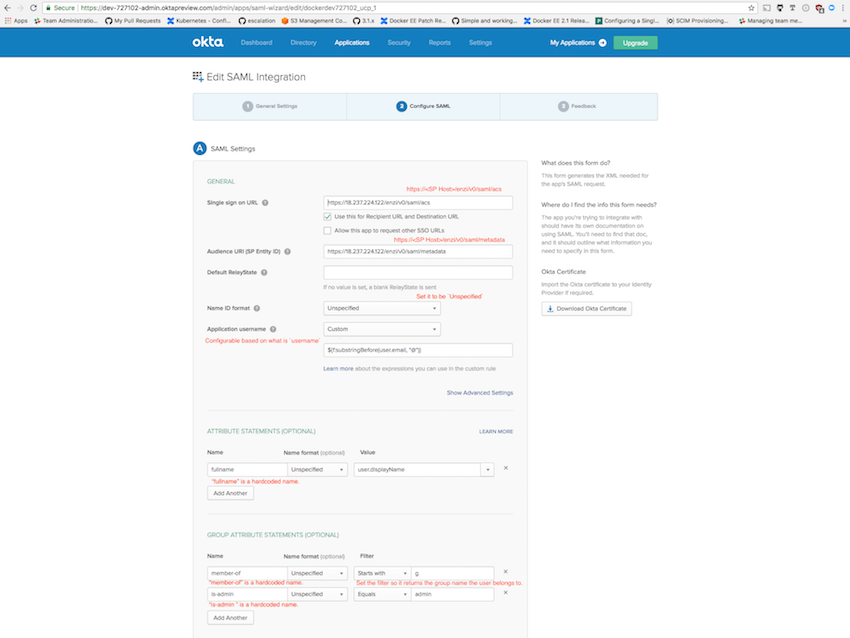The image size is (850, 638).
Task: Open the Custom application username dropdown
Action: [381, 328]
